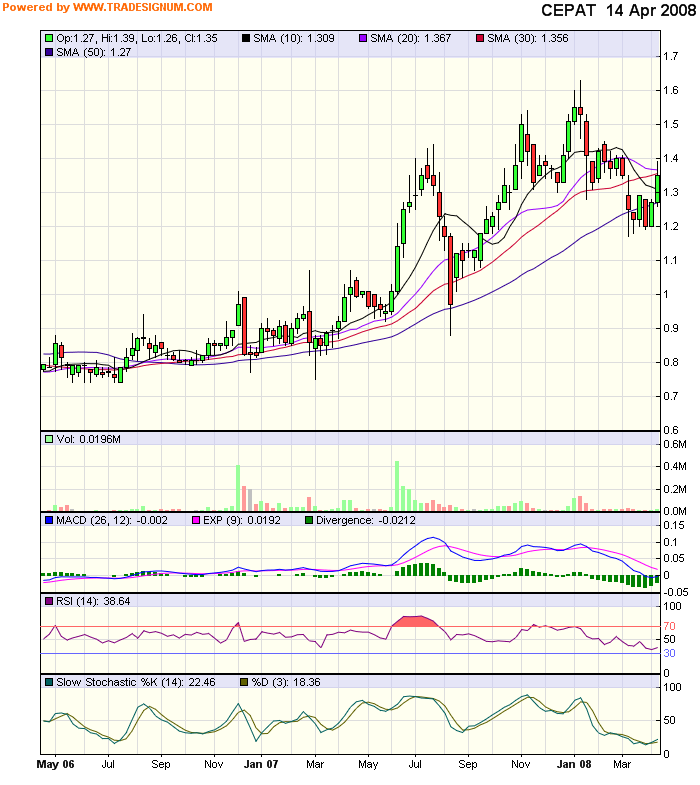Click the SMA (50): 1.27 label
This screenshot has height=785, width=700.
(x=94, y=52)
